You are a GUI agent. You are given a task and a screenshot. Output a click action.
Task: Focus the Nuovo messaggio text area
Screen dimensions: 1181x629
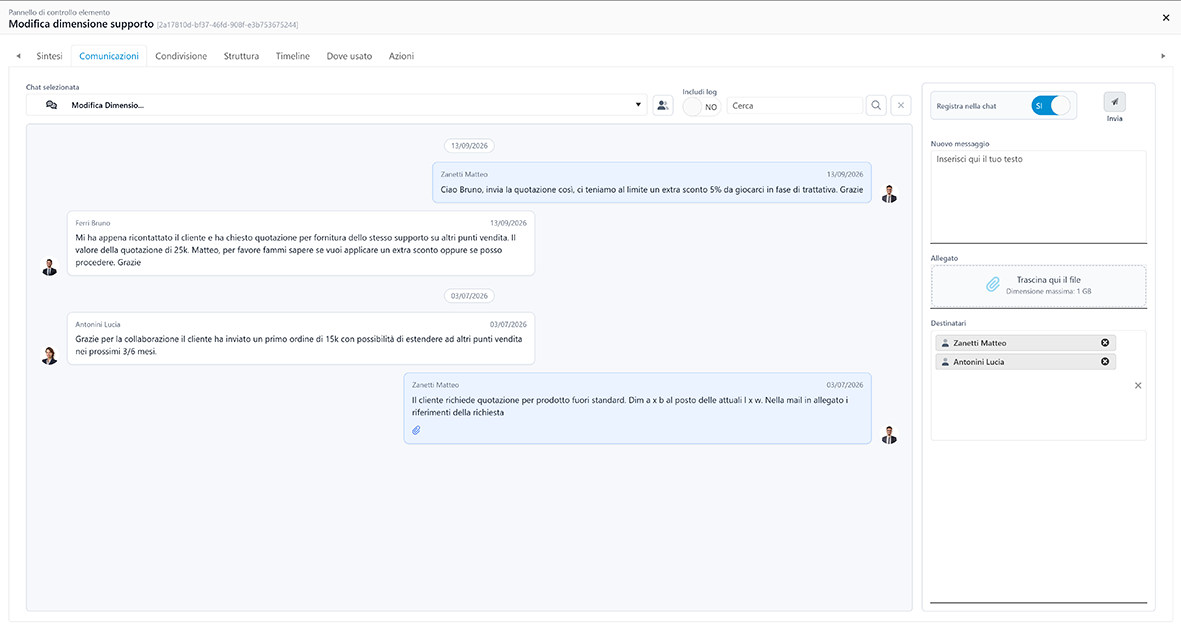point(1039,197)
